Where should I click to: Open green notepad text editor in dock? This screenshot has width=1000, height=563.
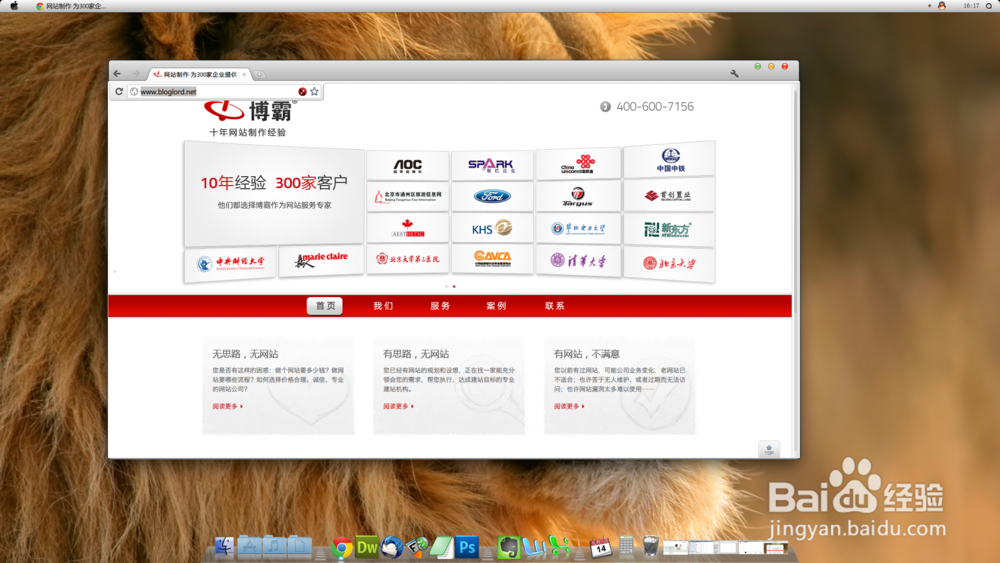(x=442, y=547)
